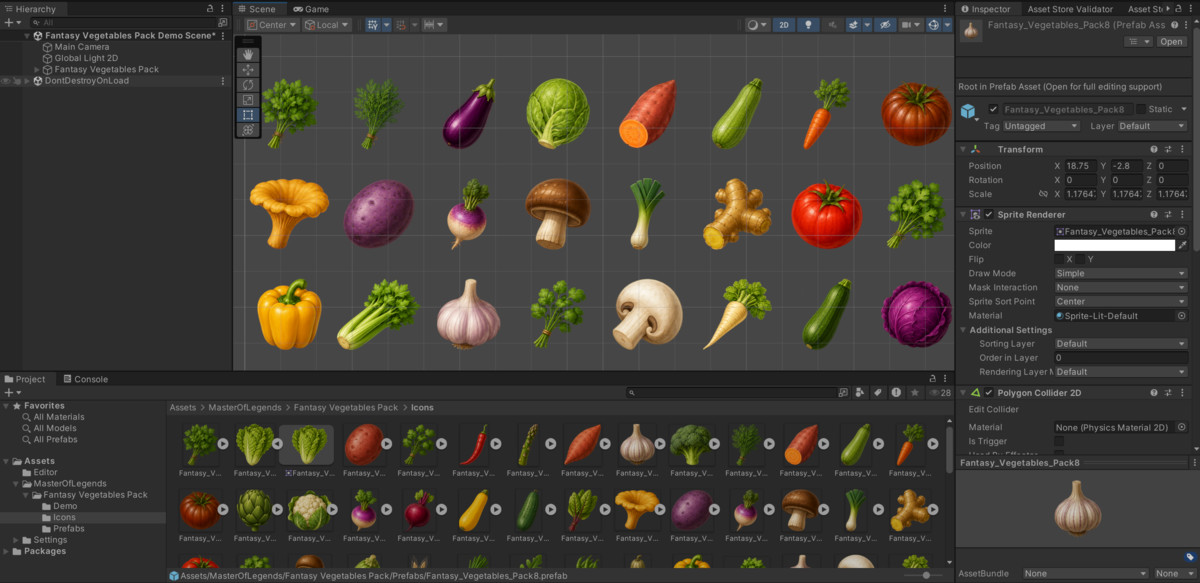
Task: Select the Inspector tab
Action: click(986, 9)
